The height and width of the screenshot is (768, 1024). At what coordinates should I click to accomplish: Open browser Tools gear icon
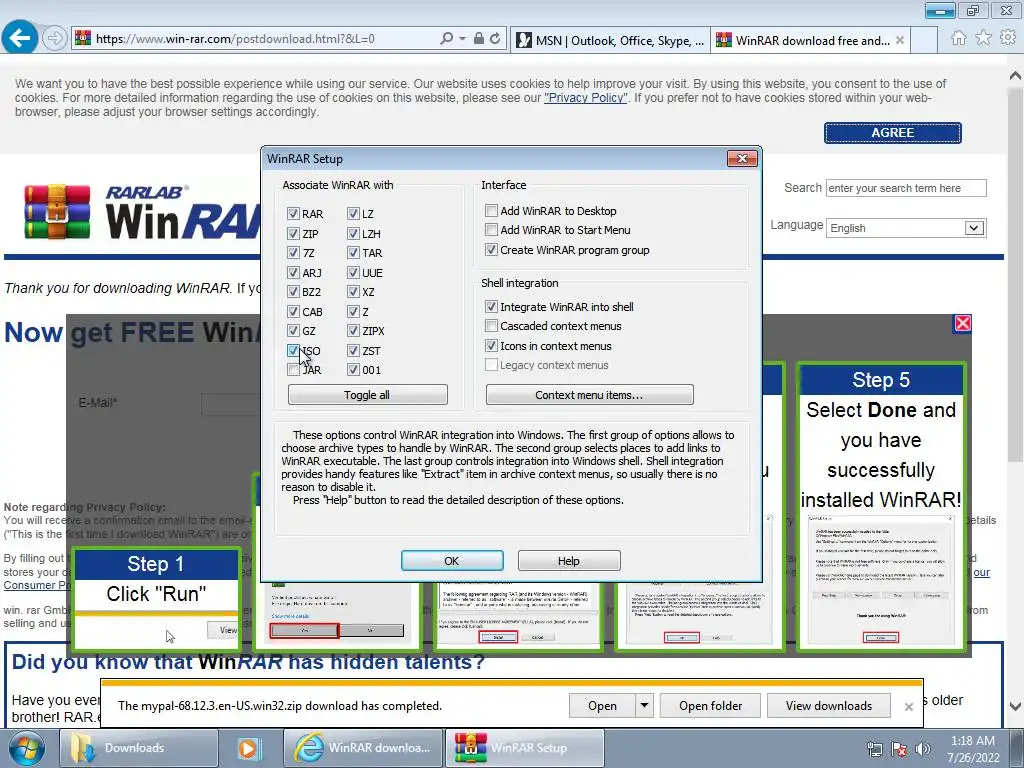[1008, 38]
